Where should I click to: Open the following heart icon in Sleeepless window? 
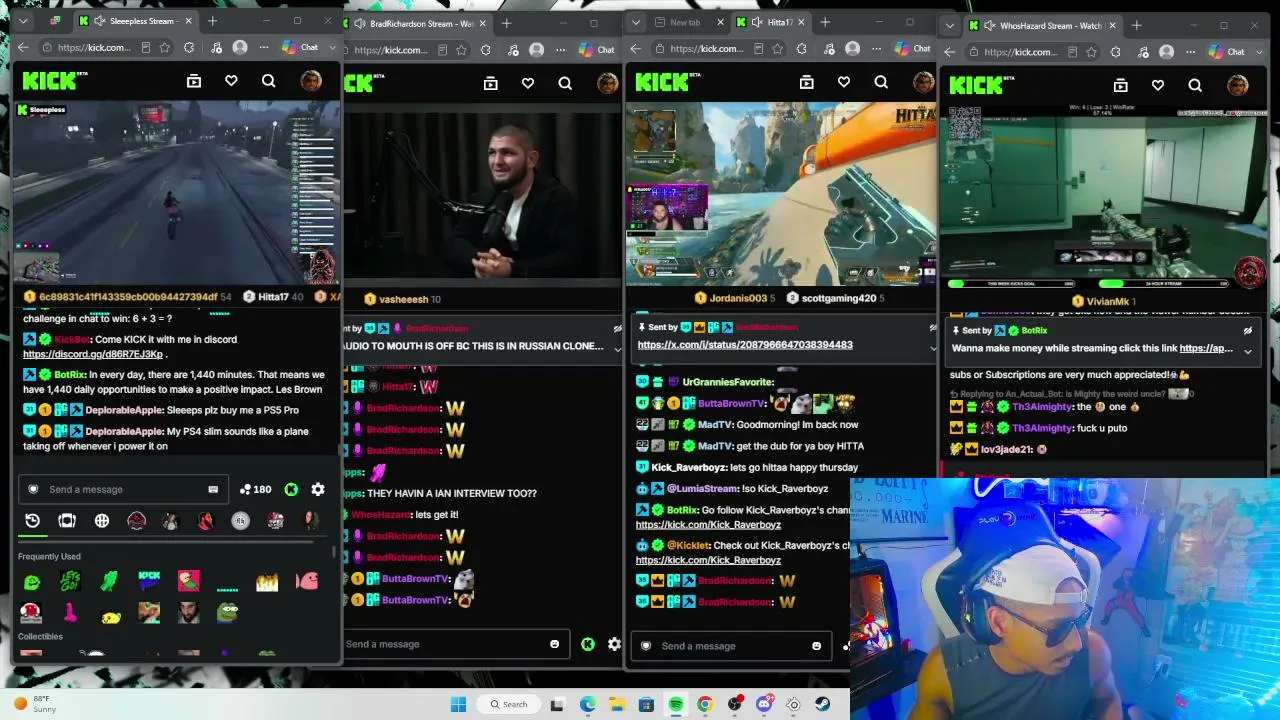click(x=231, y=81)
